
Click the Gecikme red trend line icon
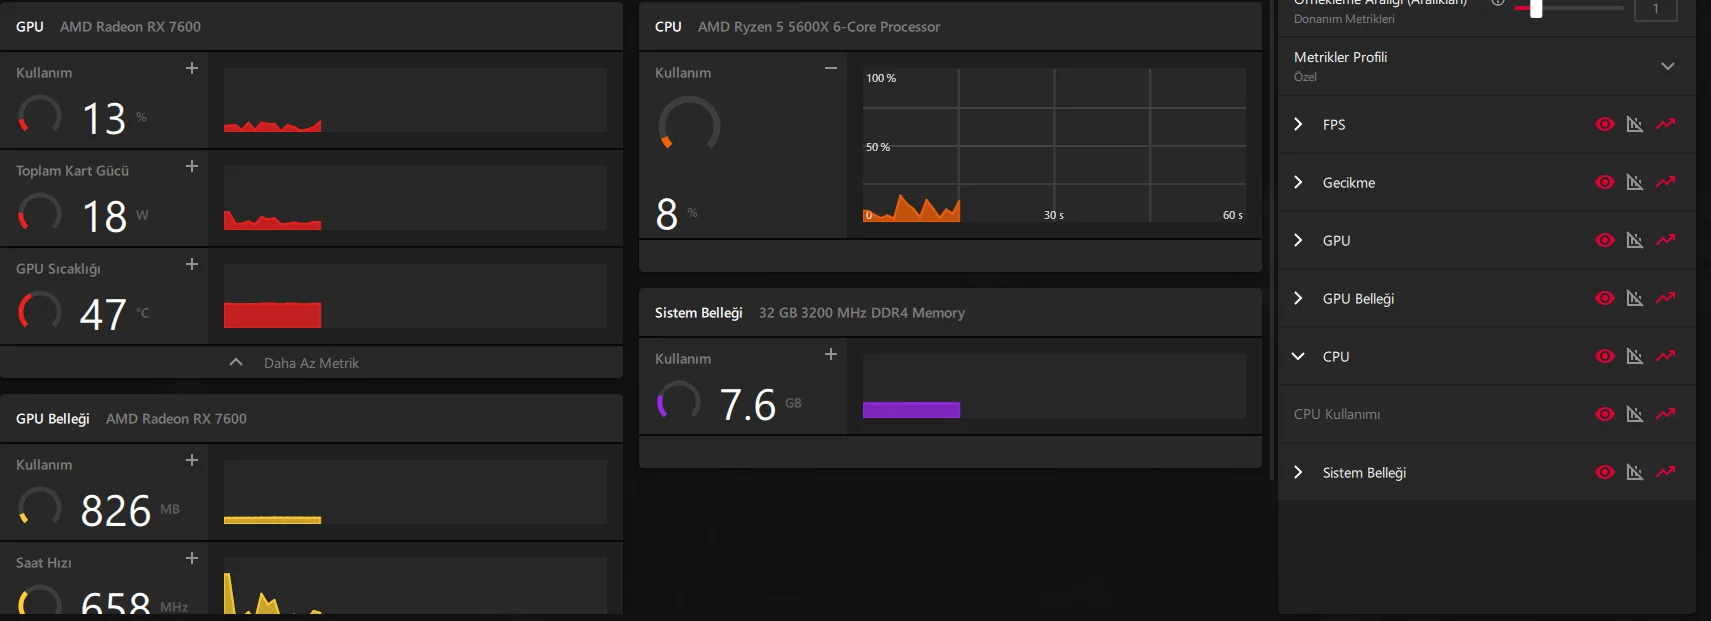[1665, 182]
